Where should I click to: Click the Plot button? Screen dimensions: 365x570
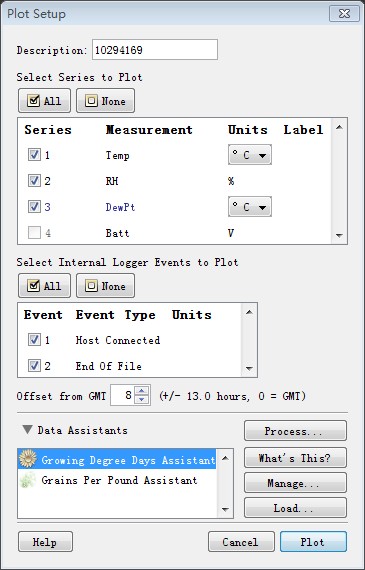313,542
